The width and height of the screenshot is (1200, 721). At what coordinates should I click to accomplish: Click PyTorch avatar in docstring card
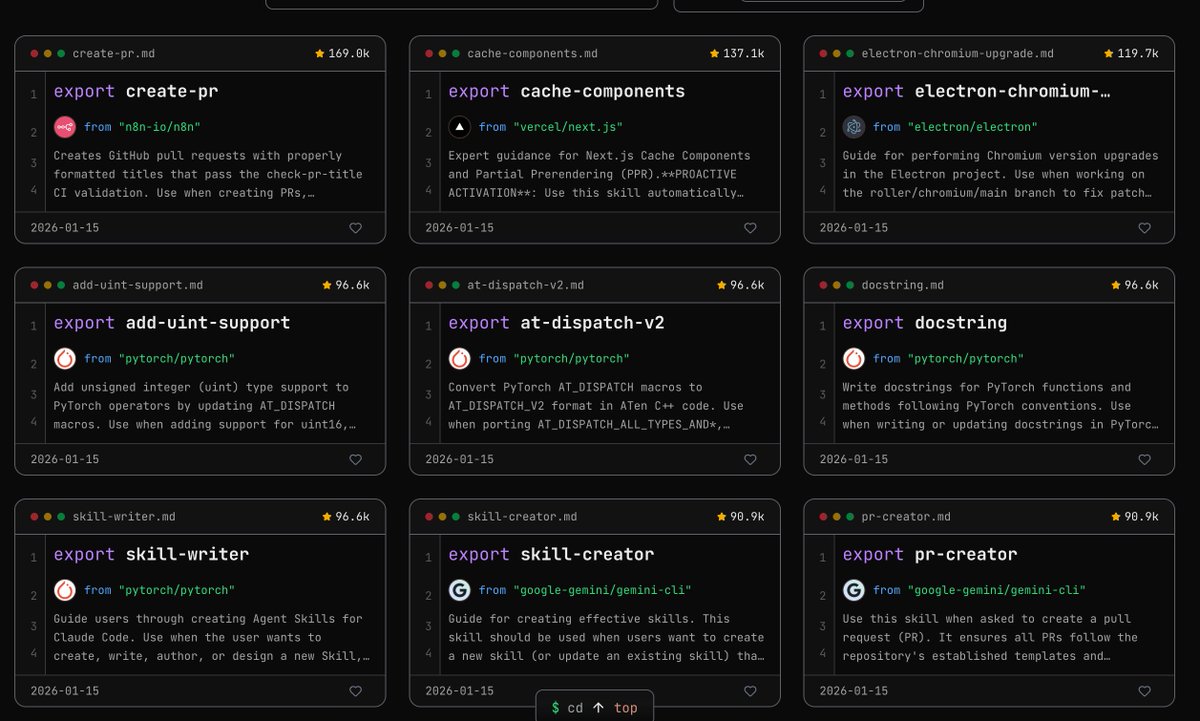(853, 359)
